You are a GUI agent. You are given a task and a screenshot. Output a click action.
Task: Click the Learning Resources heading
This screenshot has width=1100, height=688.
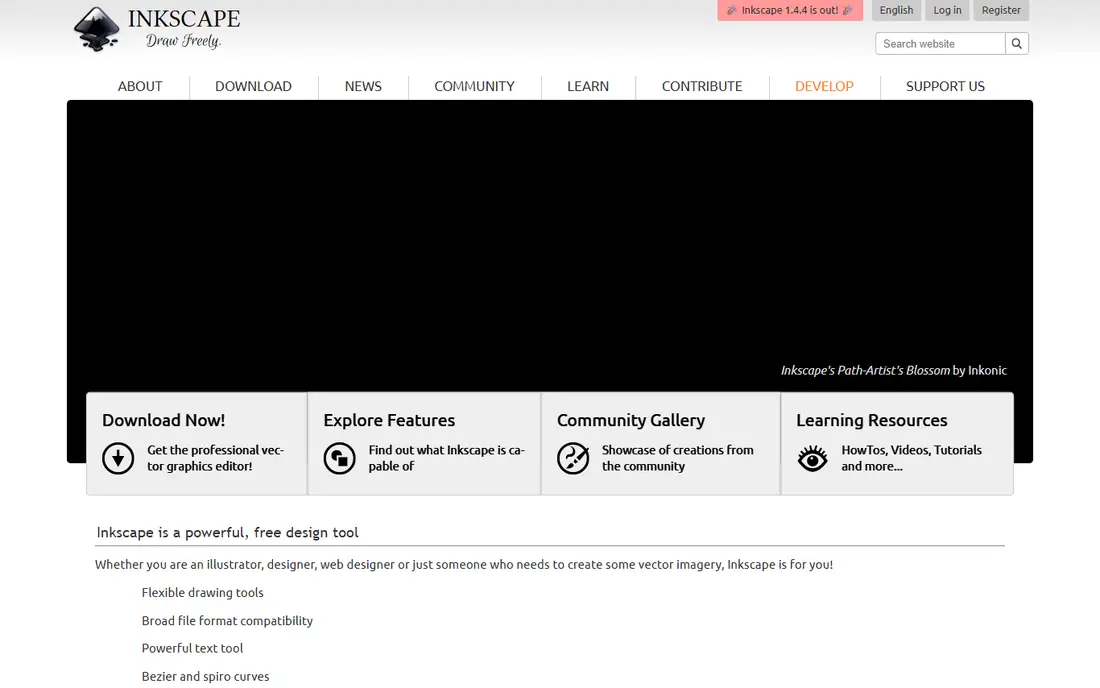[871, 420]
